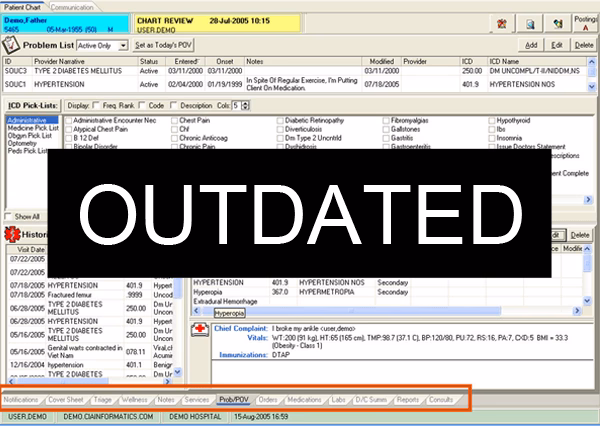Adjust the Cols stepper arrows
Image resolution: width=600 pixels, height=428 pixels.
click(246, 105)
